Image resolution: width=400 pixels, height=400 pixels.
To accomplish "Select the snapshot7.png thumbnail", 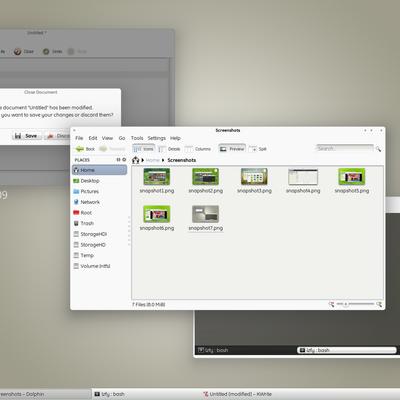I will 205,214.
